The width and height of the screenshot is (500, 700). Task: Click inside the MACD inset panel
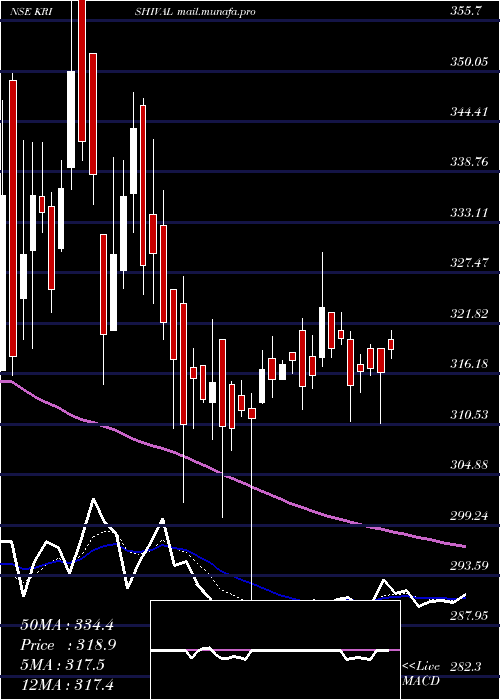pyautogui.click(x=275, y=650)
